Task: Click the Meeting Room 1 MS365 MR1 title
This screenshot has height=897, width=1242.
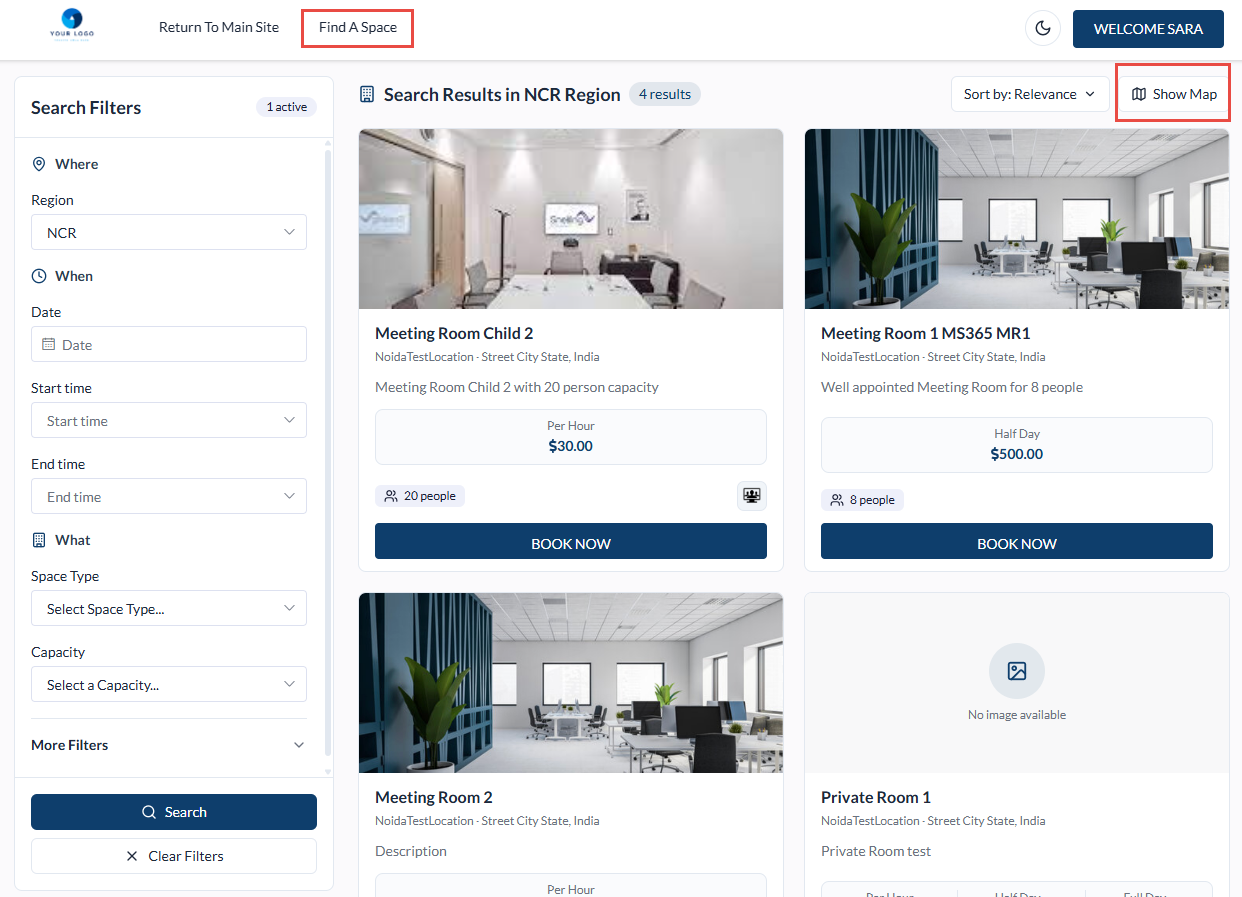Action: click(x=925, y=333)
